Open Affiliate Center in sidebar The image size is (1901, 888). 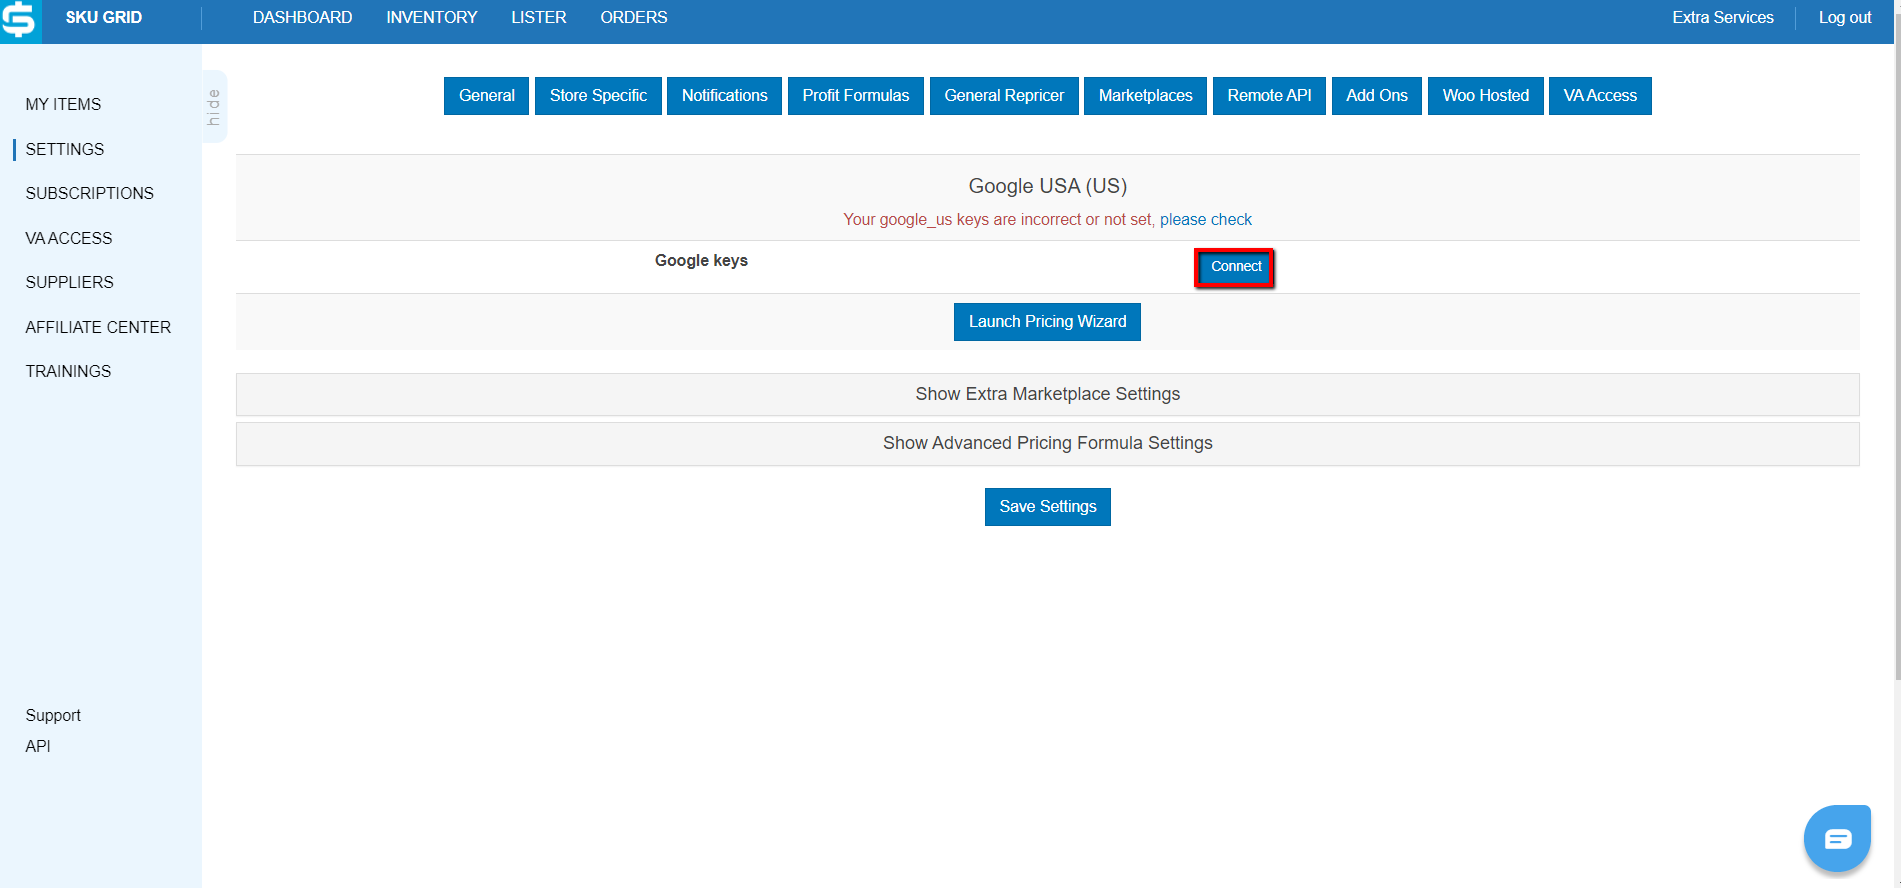98,327
